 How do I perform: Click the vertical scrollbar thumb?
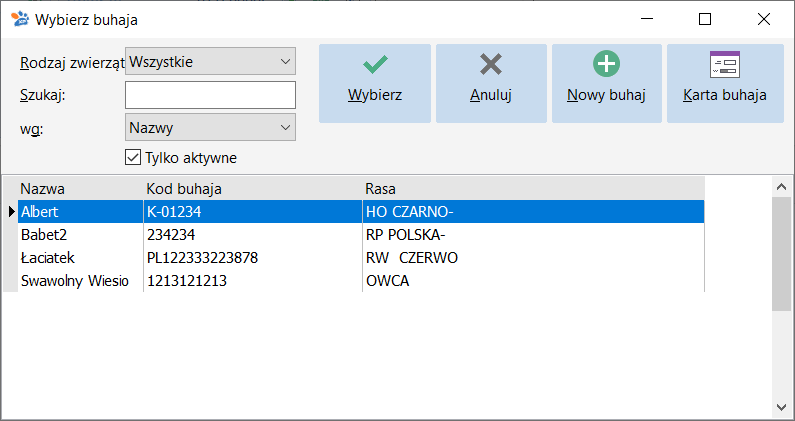[x=781, y=254]
